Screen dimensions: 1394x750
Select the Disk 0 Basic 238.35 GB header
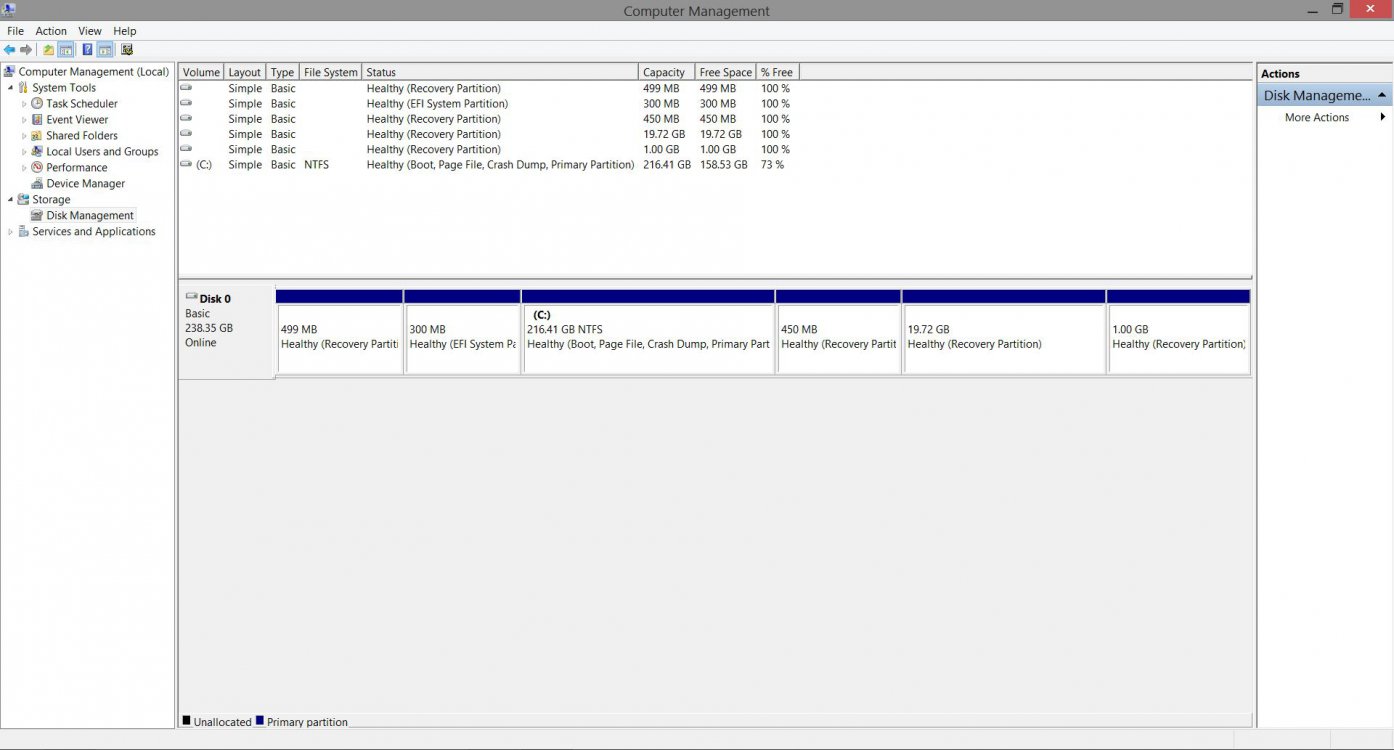(x=227, y=332)
